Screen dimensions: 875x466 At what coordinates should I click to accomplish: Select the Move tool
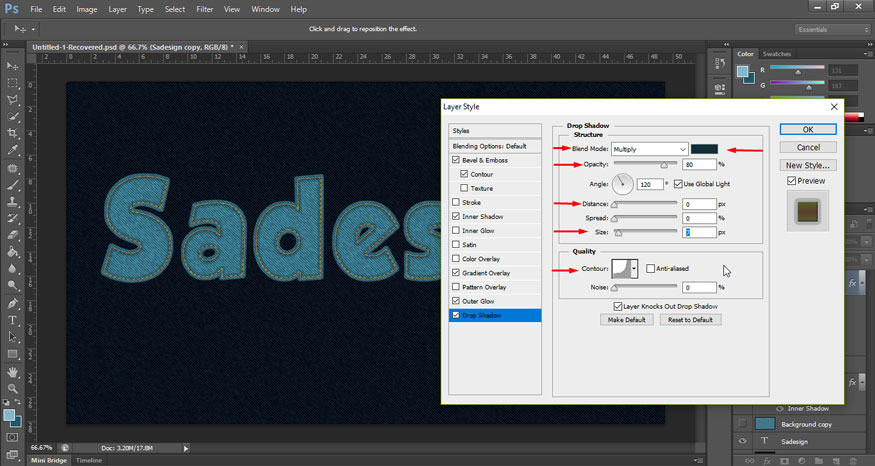pos(12,66)
